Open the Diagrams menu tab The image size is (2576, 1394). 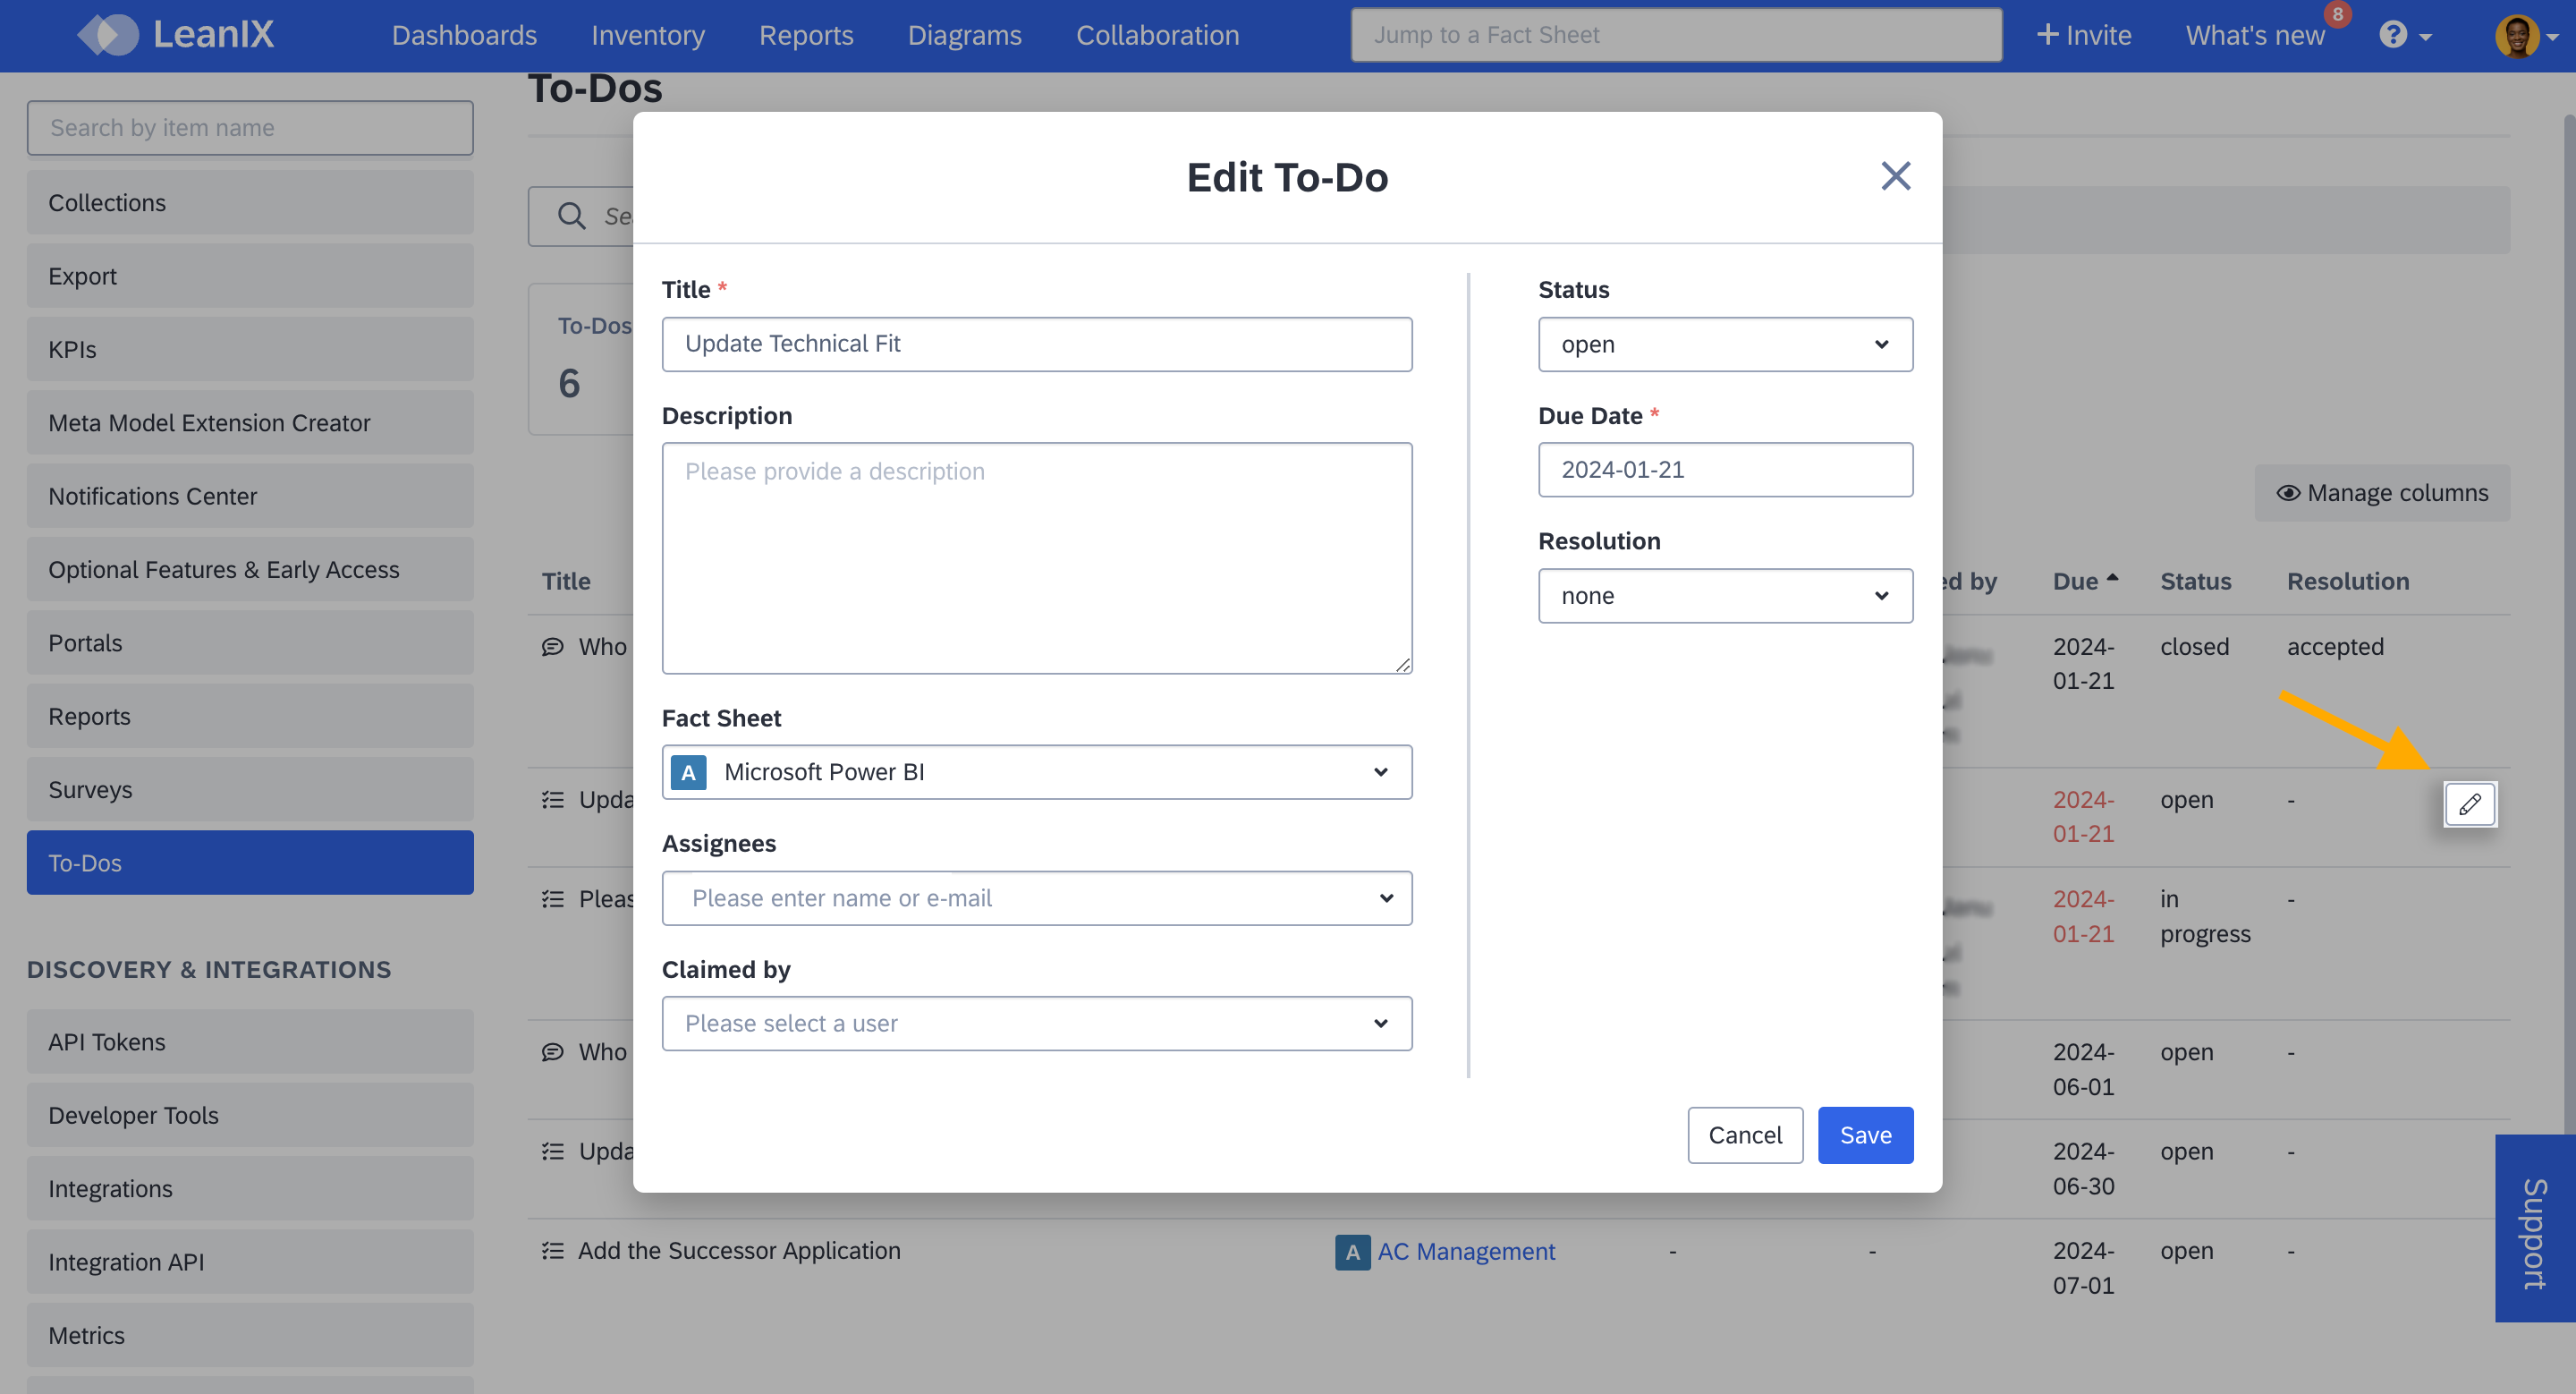[x=964, y=34]
